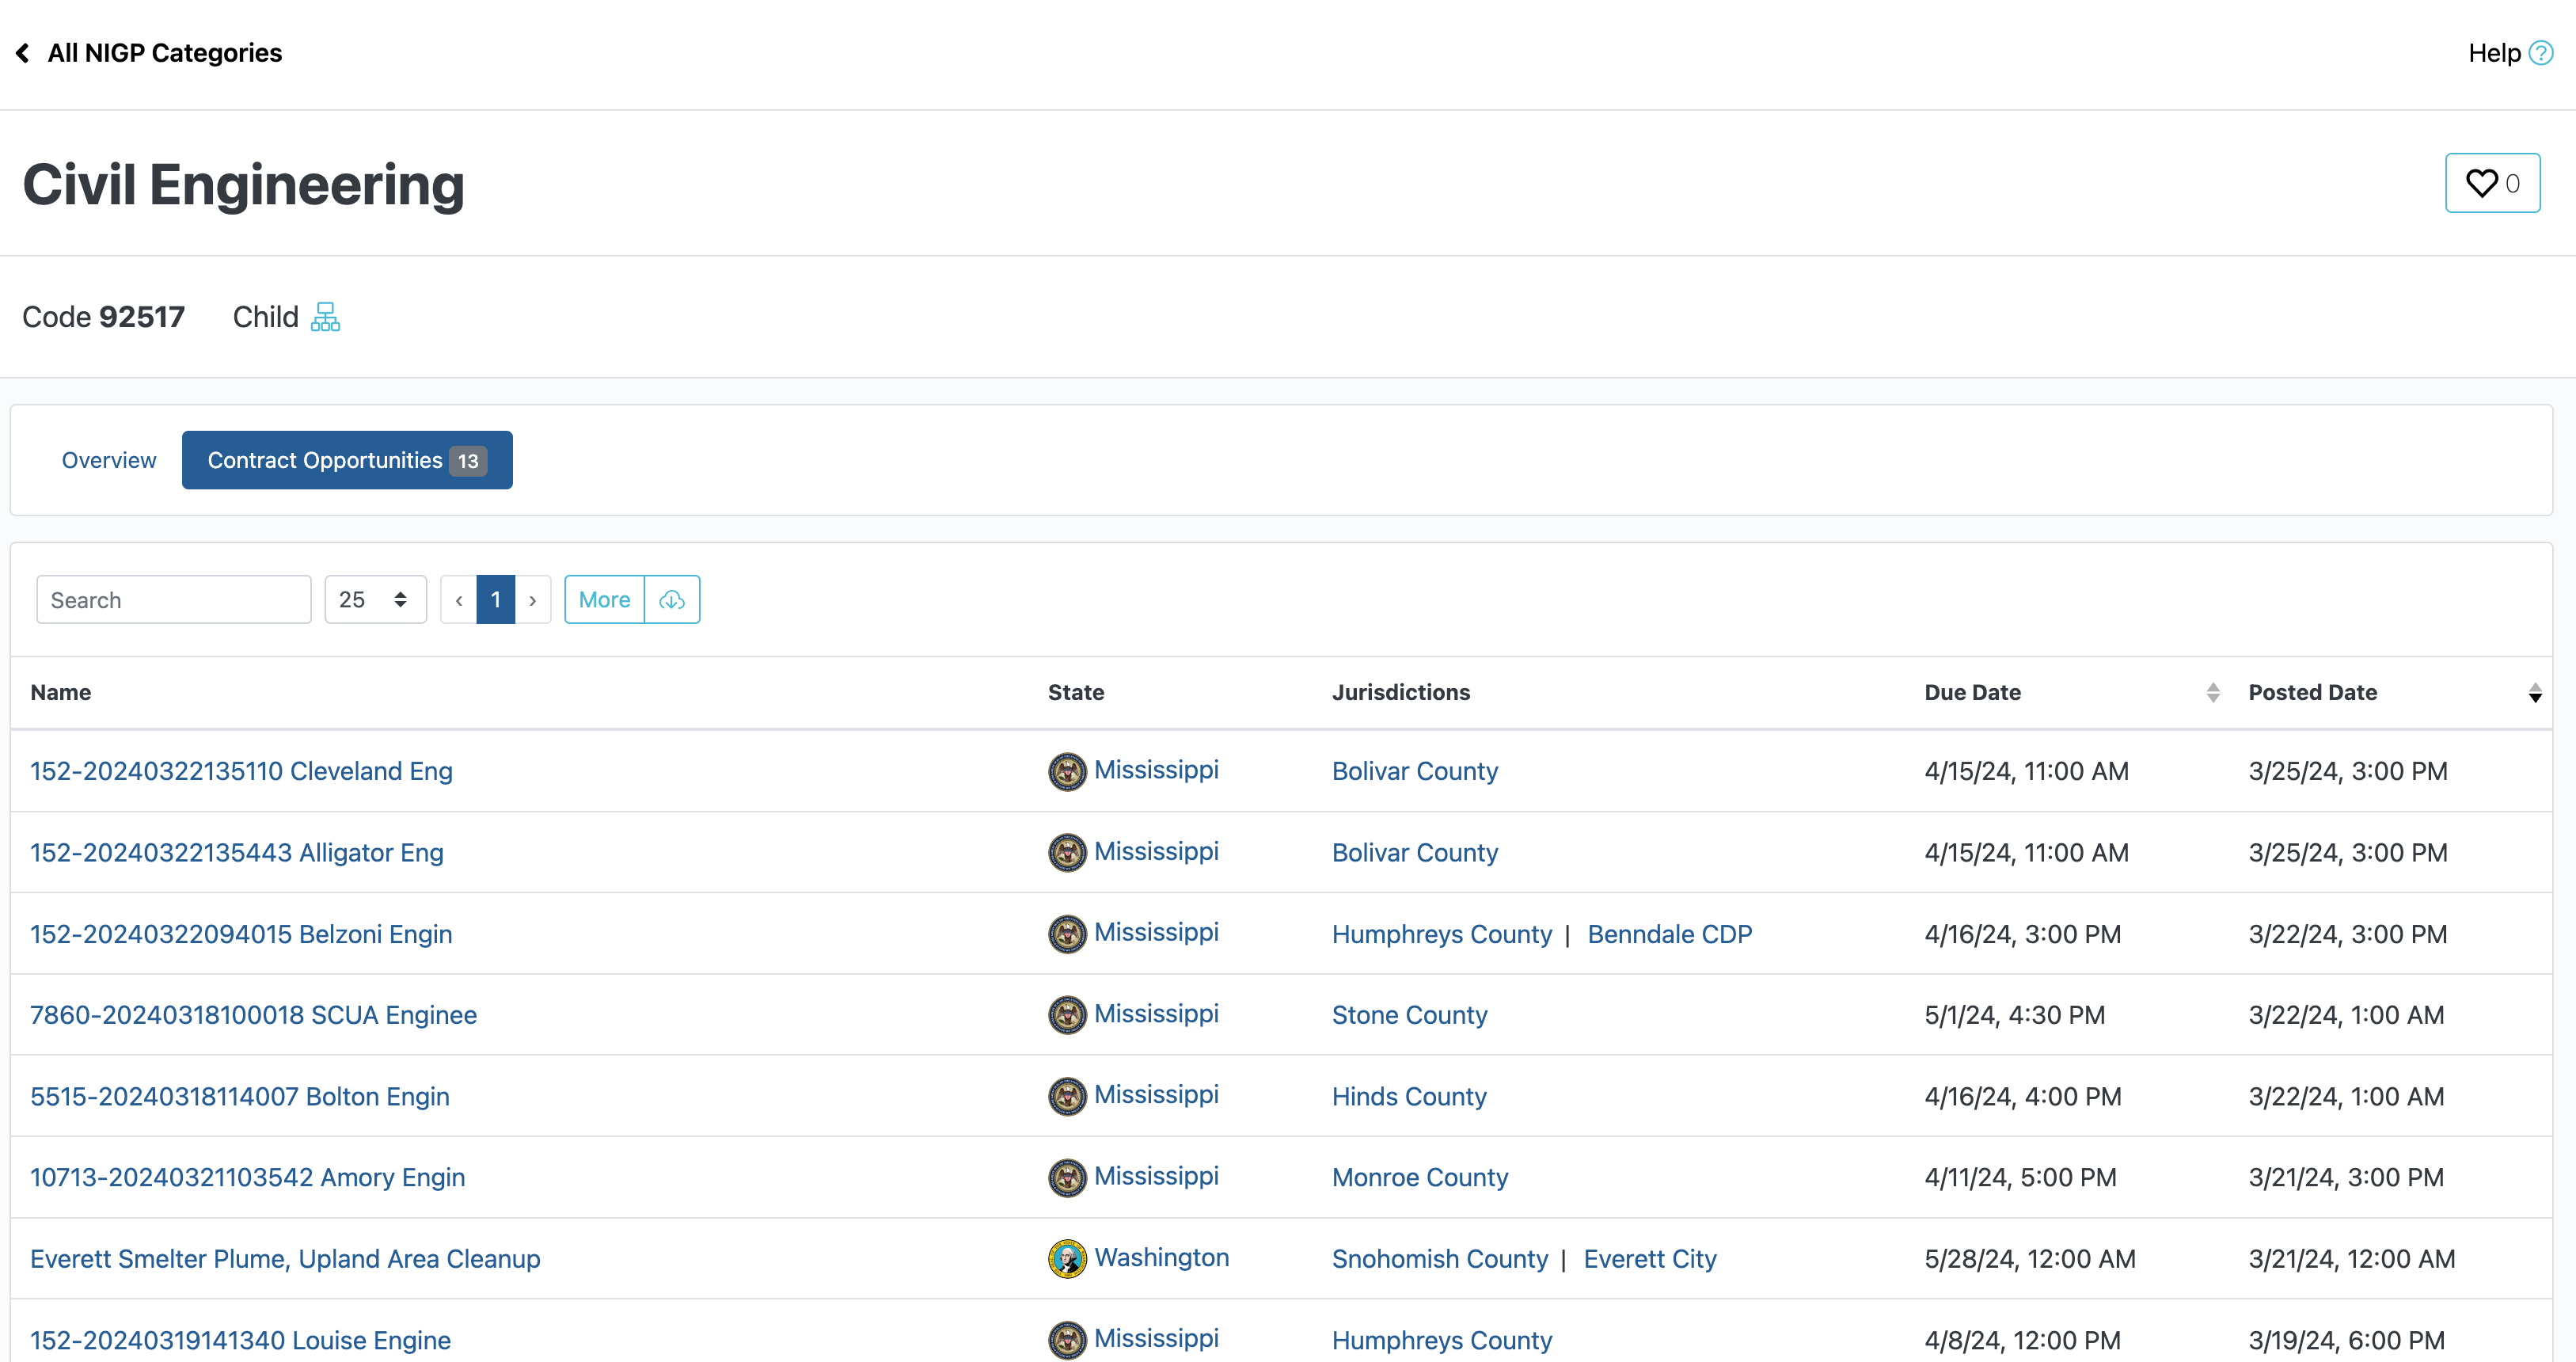Click Mississippi seal in SCUA Enginee row
The image size is (2576, 1362).
tap(1067, 1015)
